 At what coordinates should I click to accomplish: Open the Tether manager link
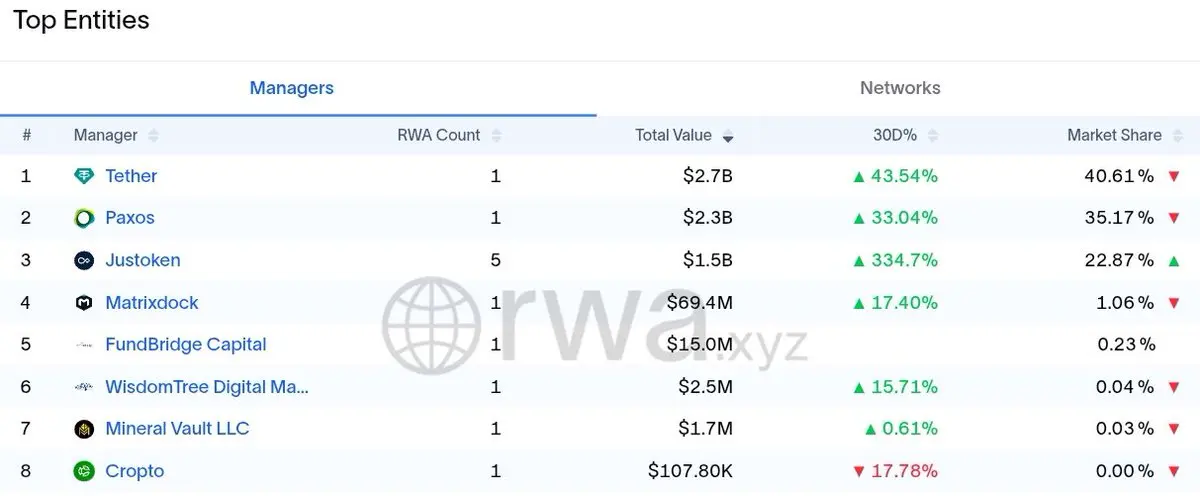tap(131, 176)
